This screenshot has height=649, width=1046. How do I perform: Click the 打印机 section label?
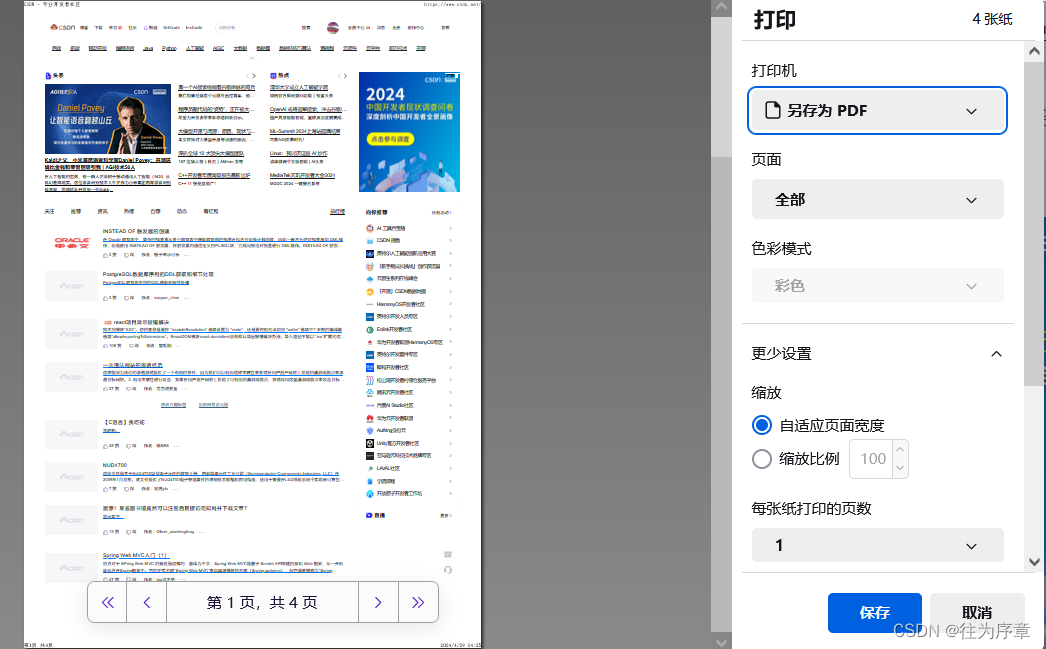point(774,71)
